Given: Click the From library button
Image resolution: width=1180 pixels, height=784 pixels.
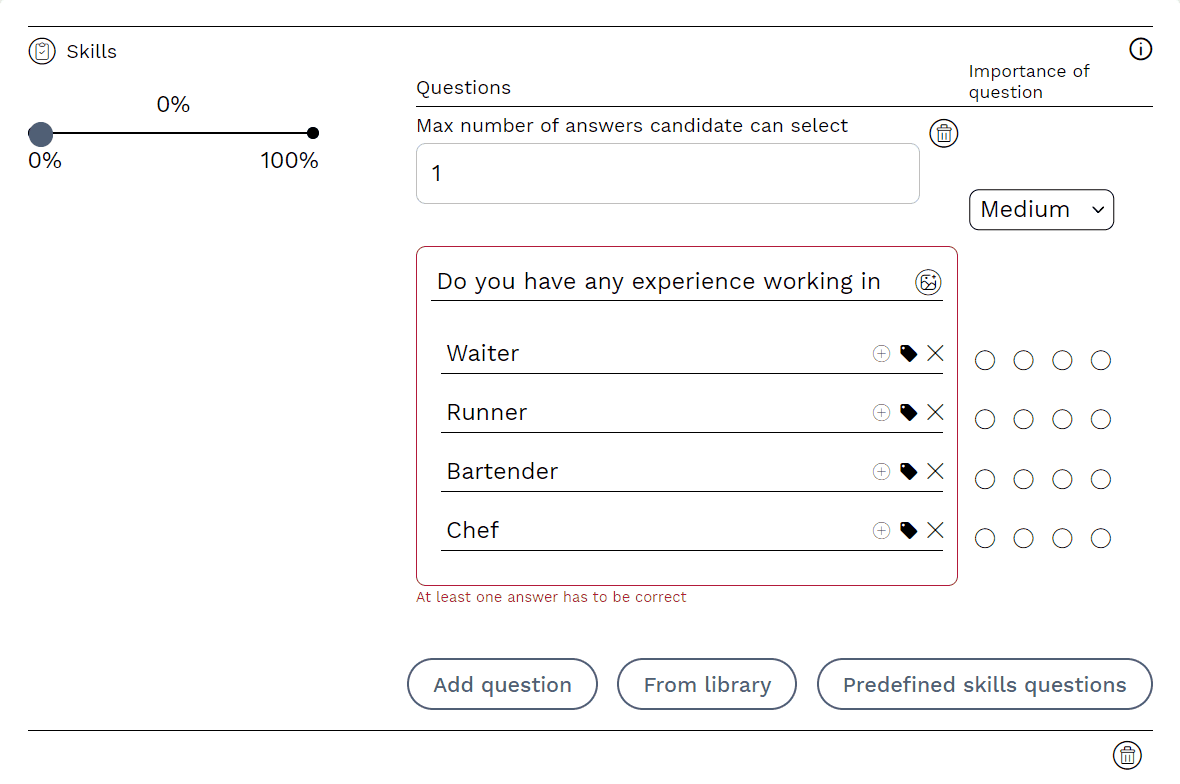Looking at the screenshot, I should pyautogui.click(x=707, y=685).
